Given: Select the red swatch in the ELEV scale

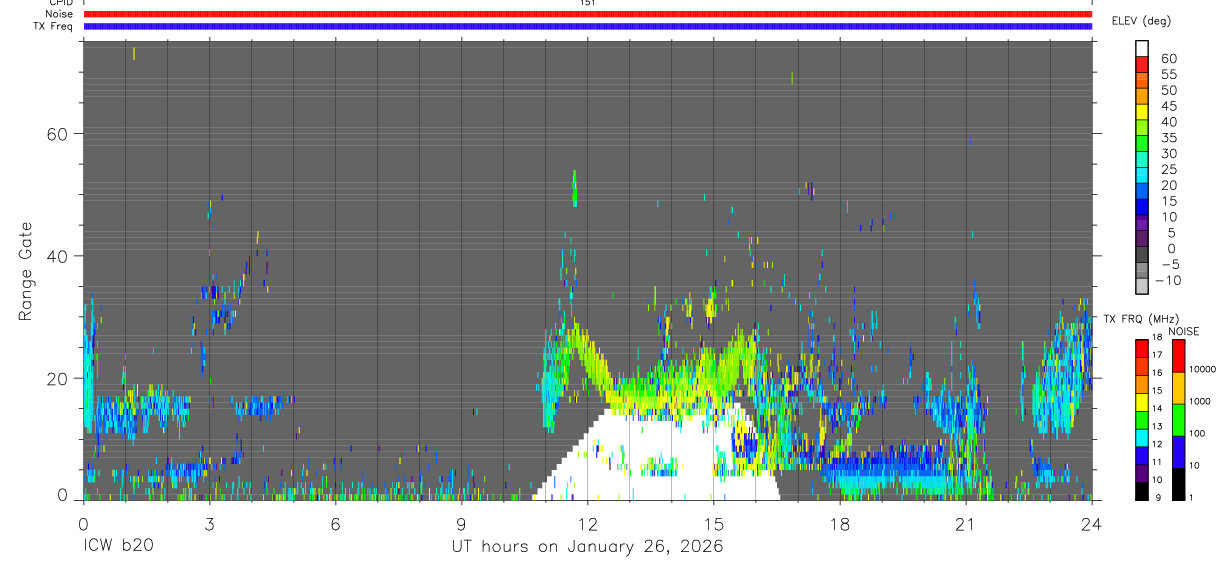Looking at the screenshot, I should (1142, 64).
